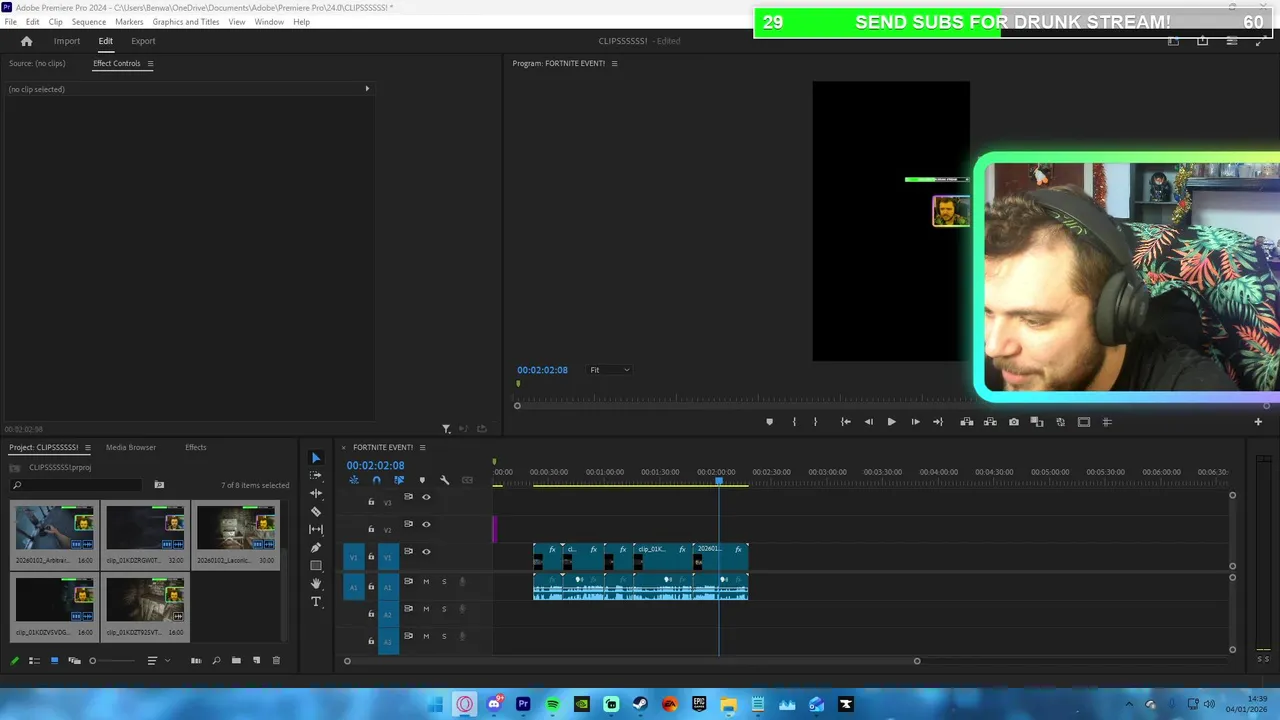Mute audio track A1
This screenshot has height=720, width=1280.
coord(426,581)
